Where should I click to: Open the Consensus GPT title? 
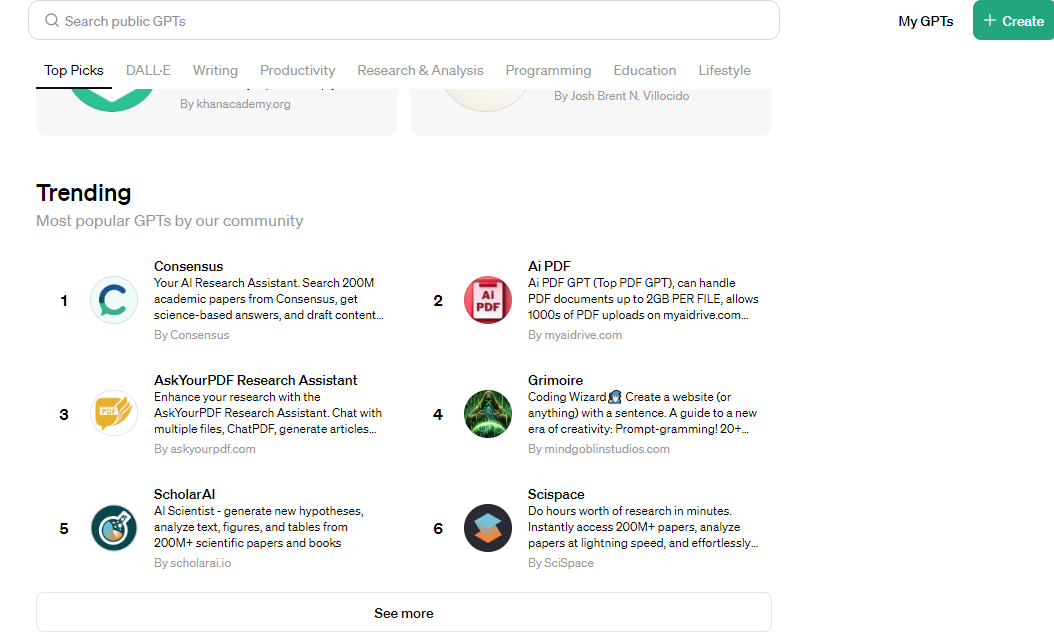click(x=188, y=266)
